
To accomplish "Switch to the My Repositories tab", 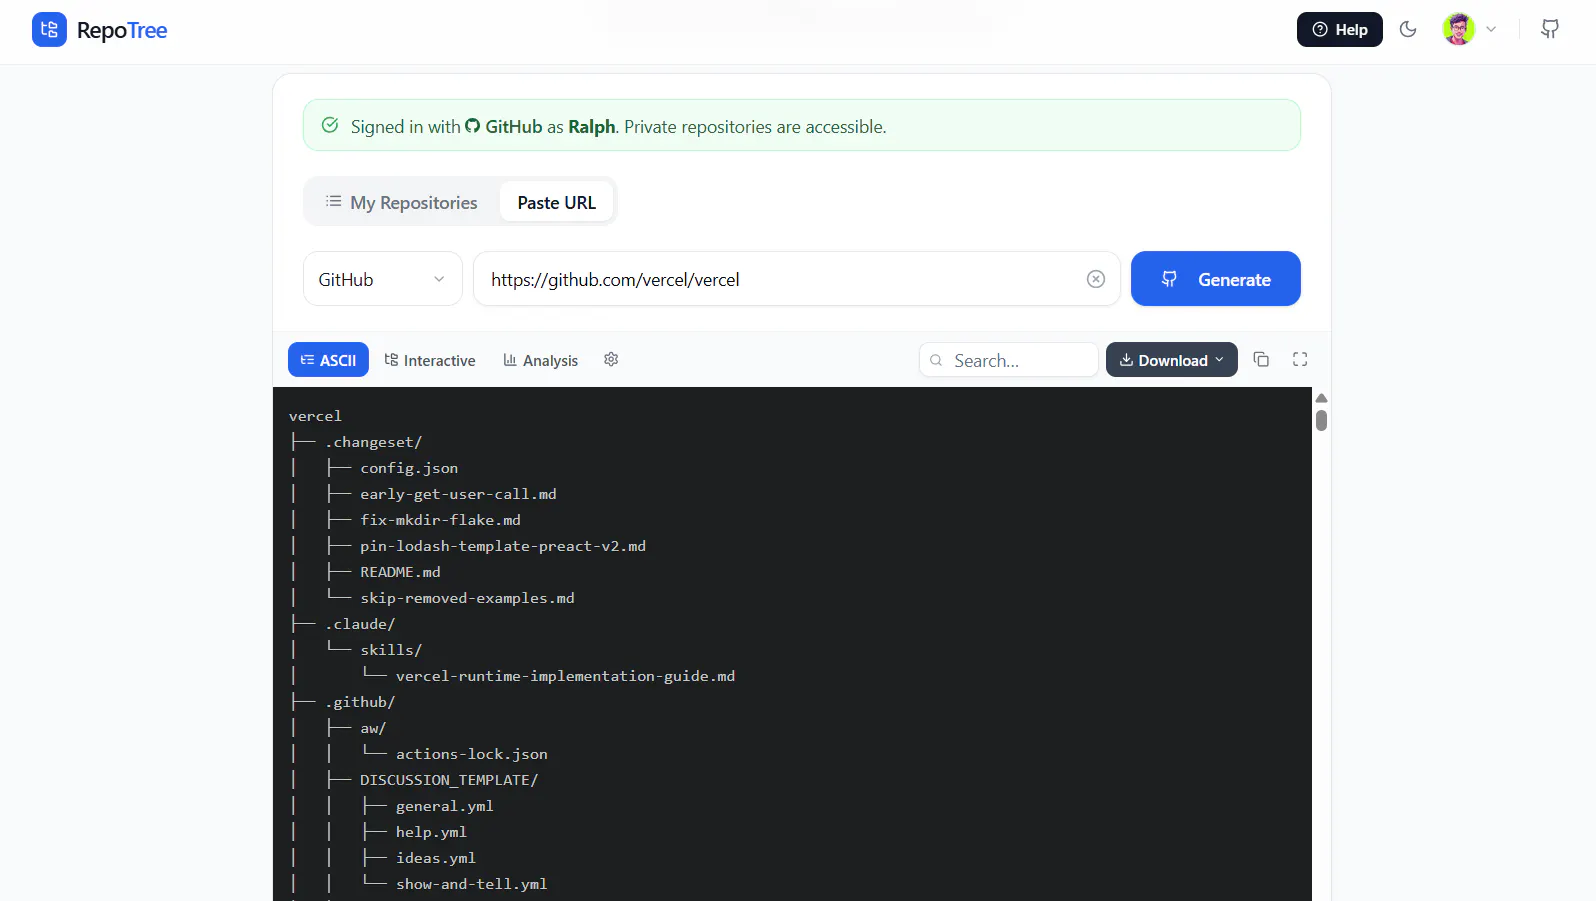I will 401,203.
